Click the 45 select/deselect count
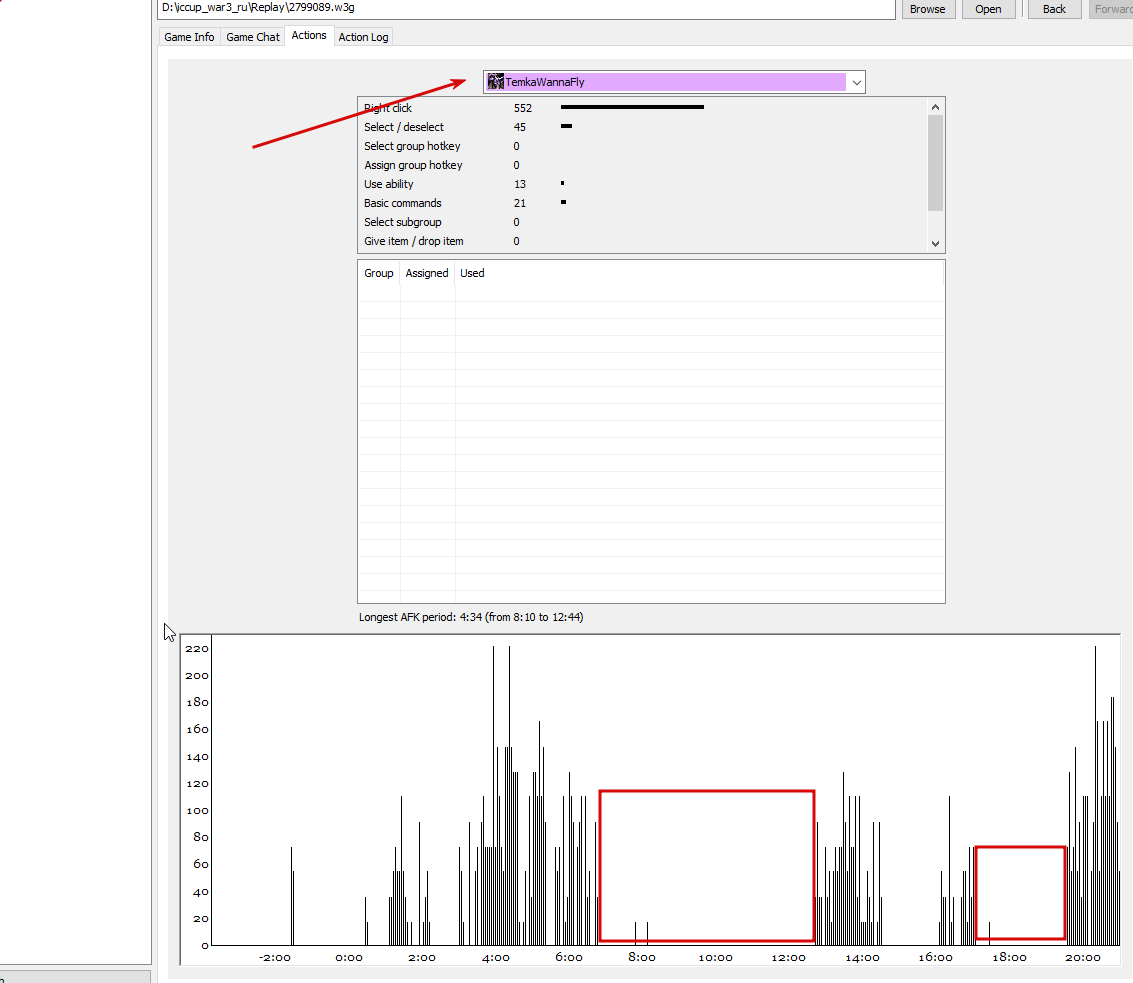Viewport: 1133px width, 983px height. (520, 127)
